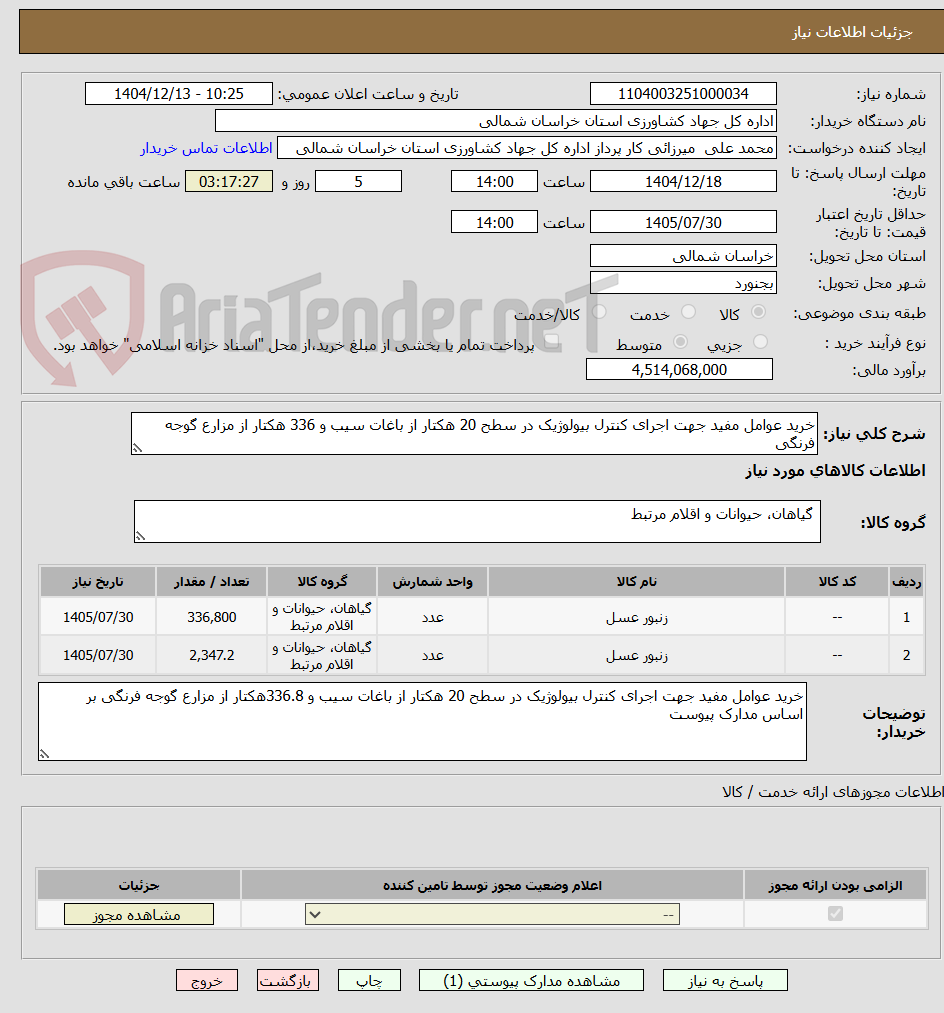The height and width of the screenshot is (1013, 944).
Task: Click the price validity date 1405/07/30 field
Action: pyautogui.click(x=683, y=222)
